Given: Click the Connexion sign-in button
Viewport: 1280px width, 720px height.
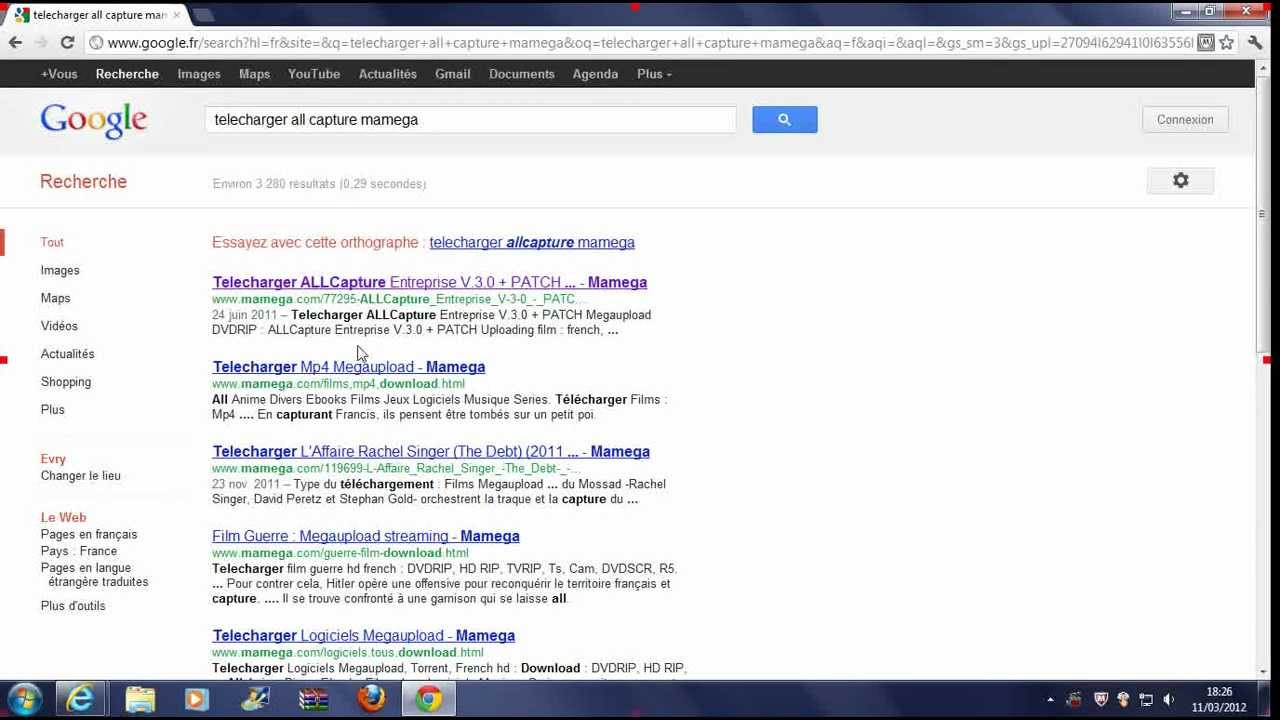Looking at the screenshot, I should click(1185, 119).
